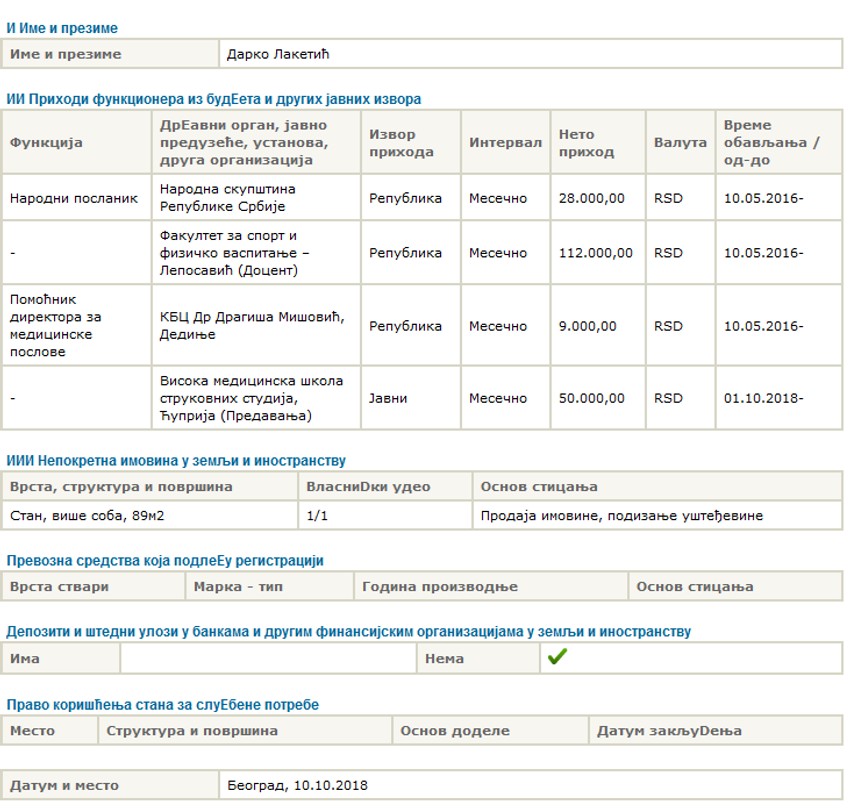Click the green checkmark beside Нема

coord(557,657)
